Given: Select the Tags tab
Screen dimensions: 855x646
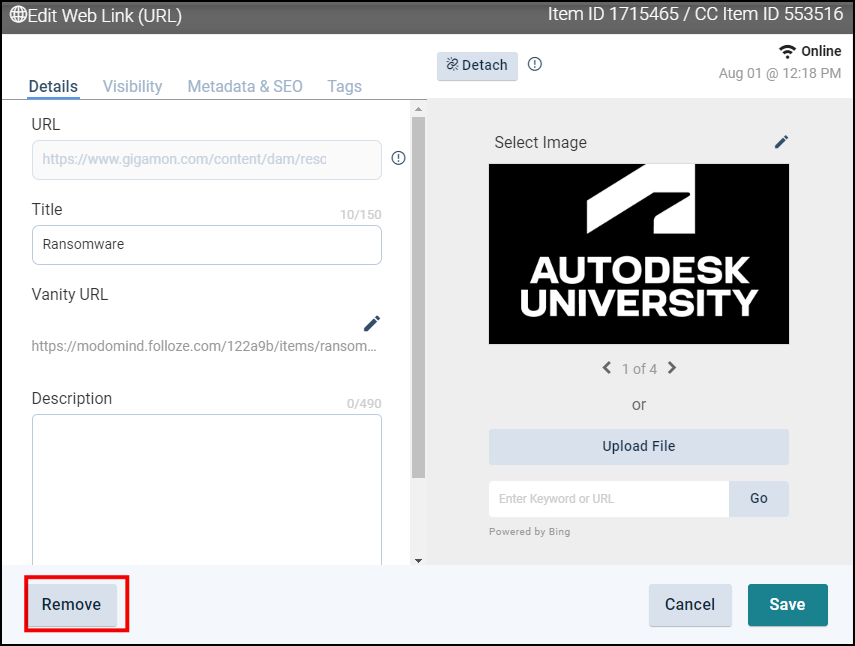Looking at the screenshot, I should (x=344, y=86).
